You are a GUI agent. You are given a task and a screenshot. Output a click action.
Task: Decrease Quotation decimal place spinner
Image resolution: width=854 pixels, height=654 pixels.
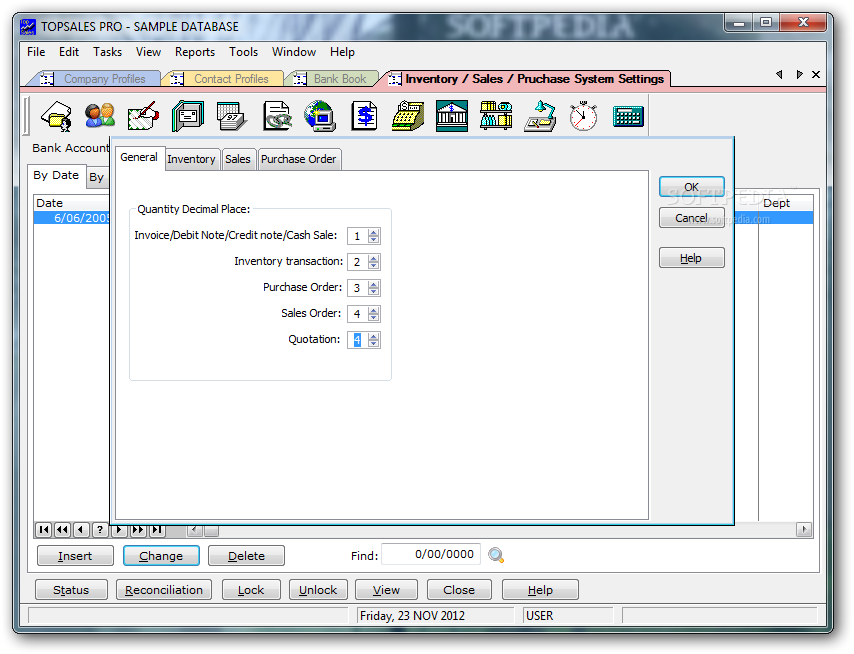(x=374, y=344)
